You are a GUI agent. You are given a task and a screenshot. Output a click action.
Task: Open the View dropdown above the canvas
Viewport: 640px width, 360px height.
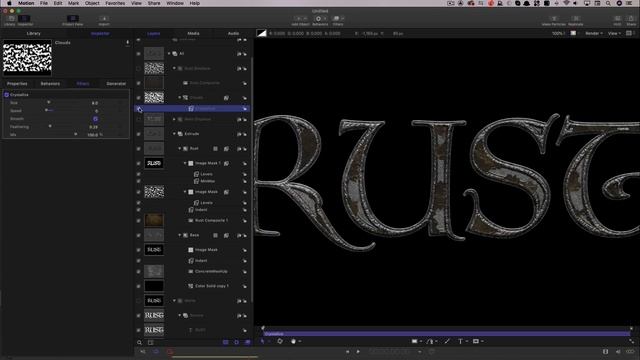coord(614,33)
